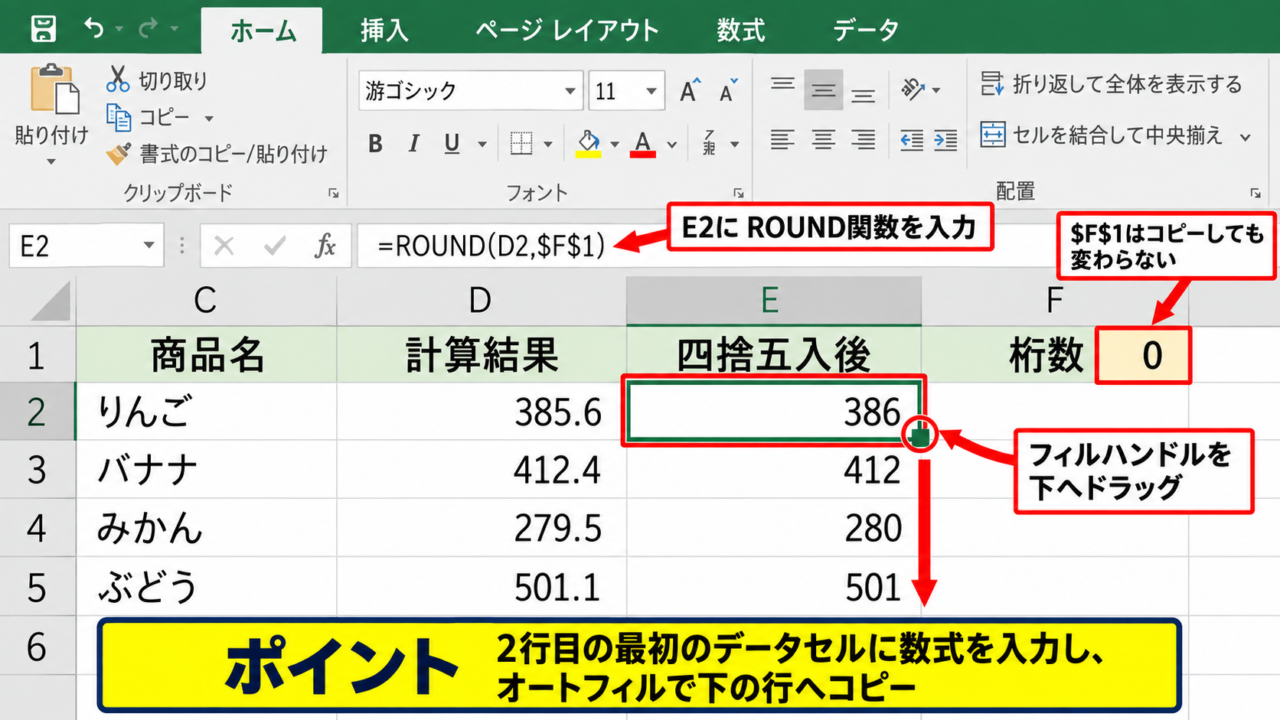1280x720 pixels.
Task: Increase font size with larger A
Action: (690, 91)
